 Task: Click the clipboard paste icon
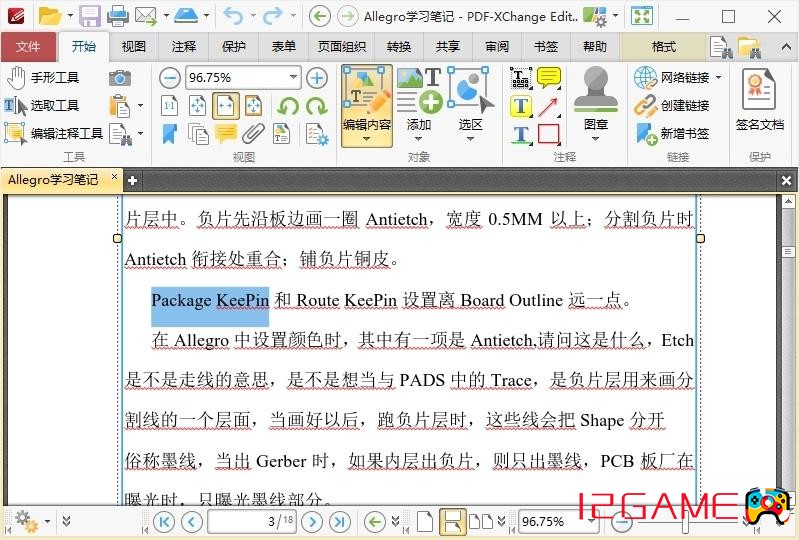coord(120,106)
